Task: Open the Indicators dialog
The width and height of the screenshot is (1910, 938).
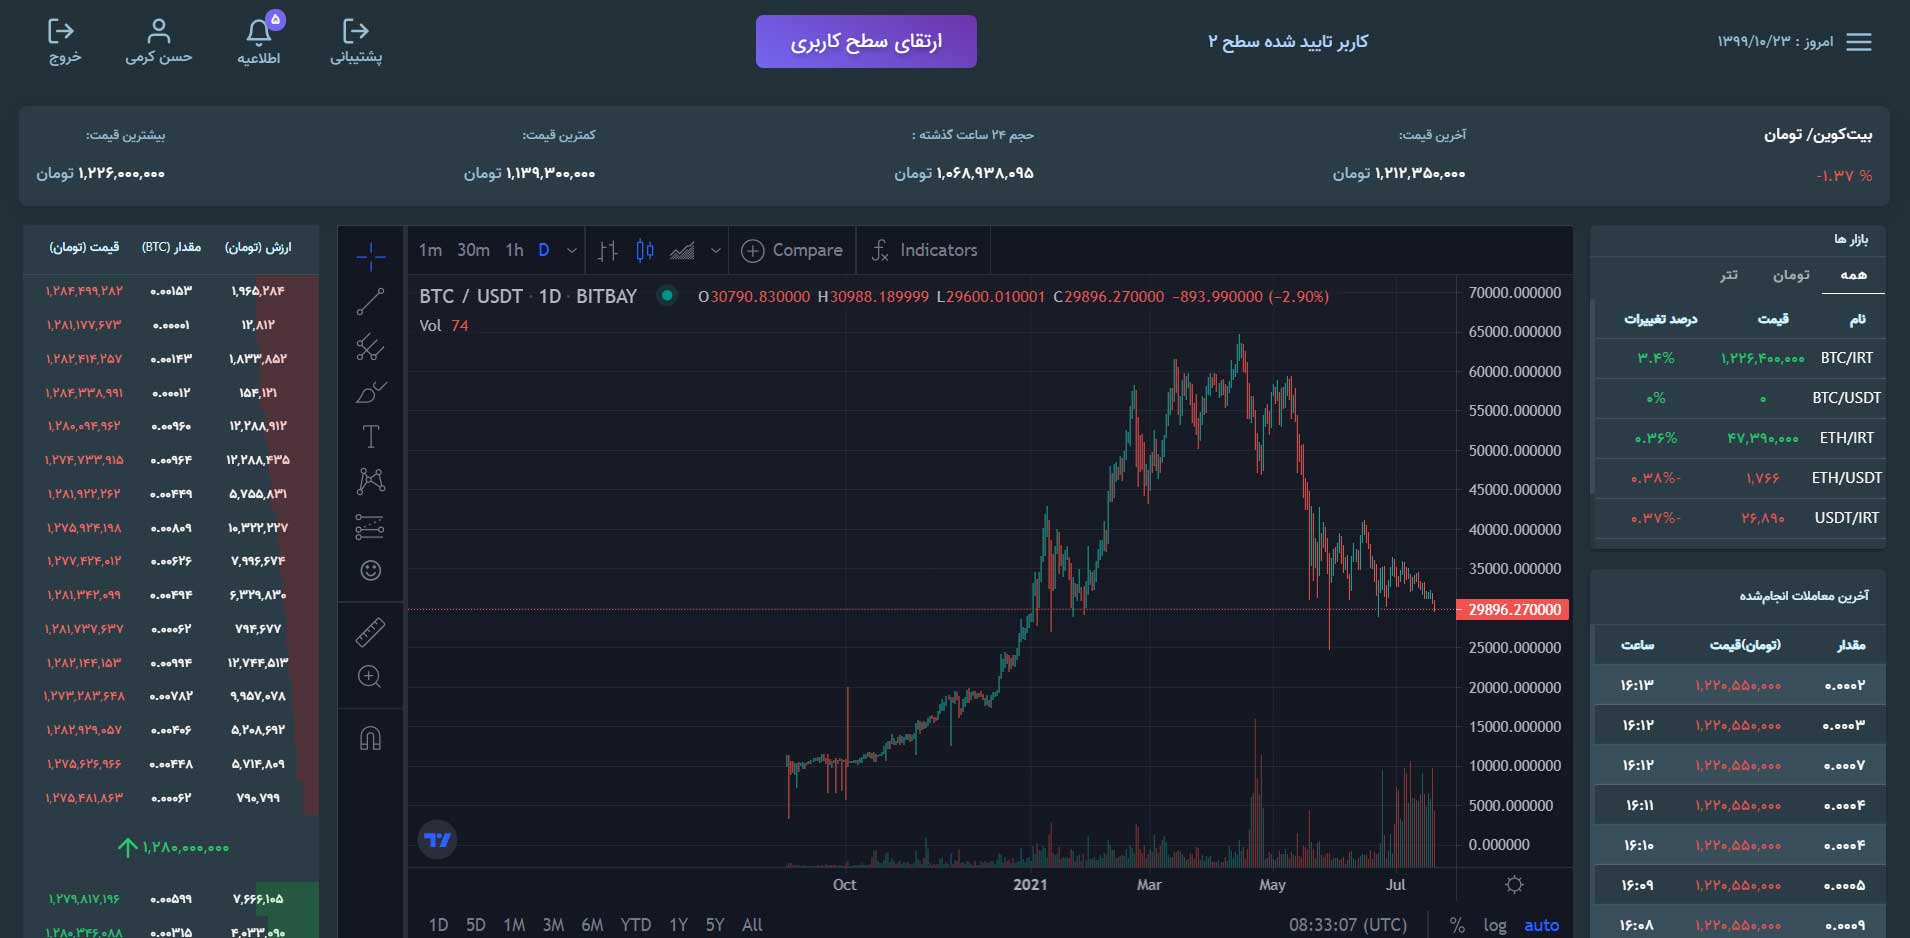Action: tap(924, 251)
